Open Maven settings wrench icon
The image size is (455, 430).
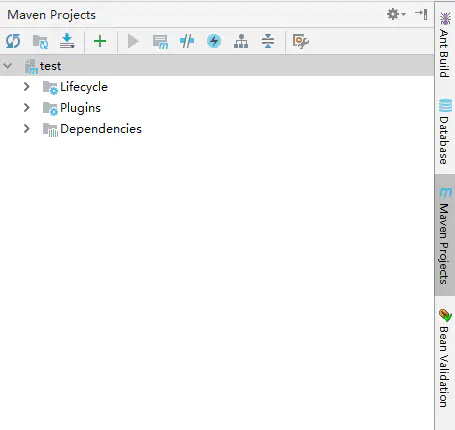pyautogui.click(x=300, y=41)
